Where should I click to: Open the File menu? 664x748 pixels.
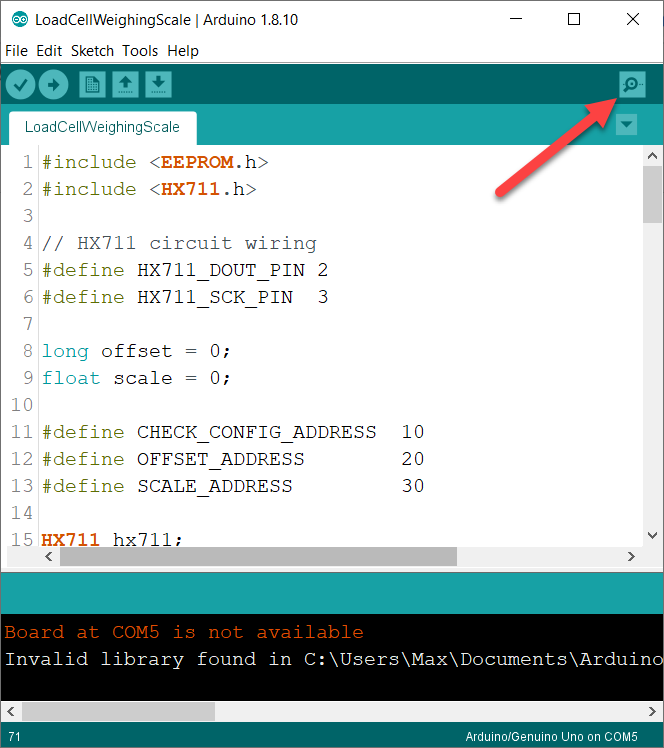coord(16,51)
